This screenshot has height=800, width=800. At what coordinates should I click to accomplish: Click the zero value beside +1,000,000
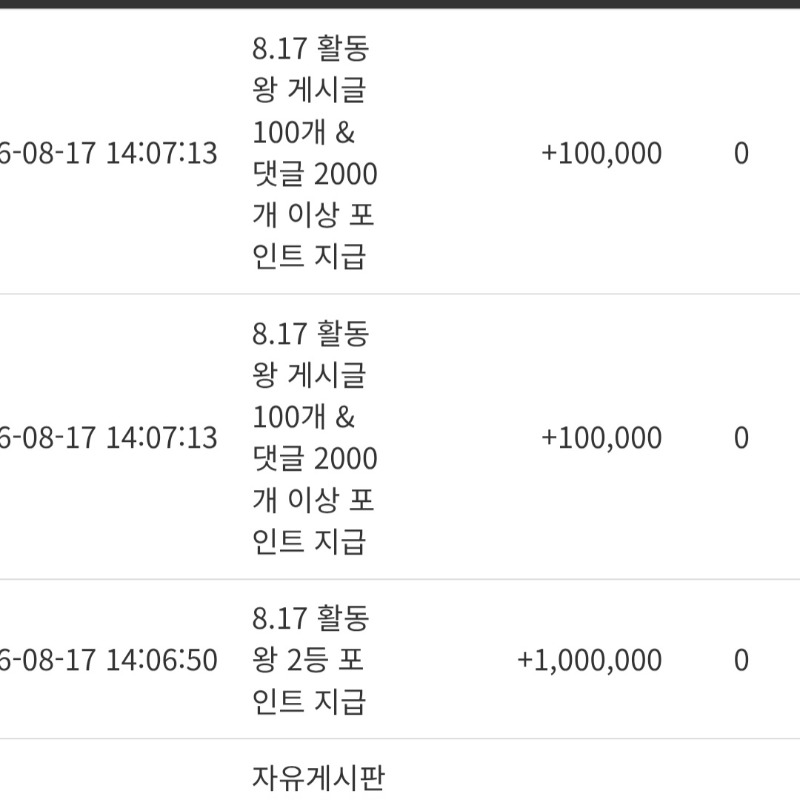click(741, 660)
